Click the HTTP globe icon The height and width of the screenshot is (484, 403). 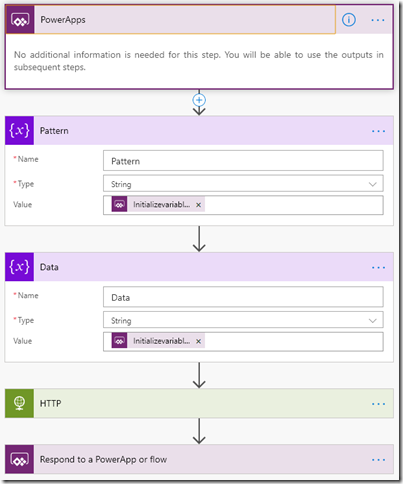tap(19, 403)
